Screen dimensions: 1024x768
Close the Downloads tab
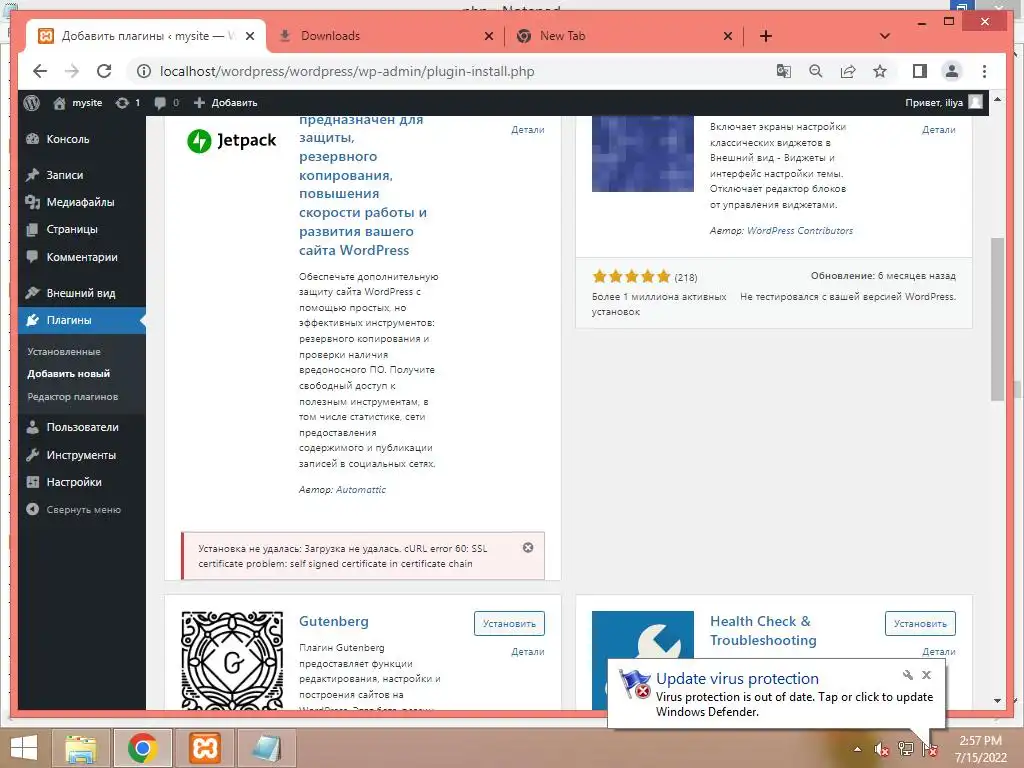(488, 36)
